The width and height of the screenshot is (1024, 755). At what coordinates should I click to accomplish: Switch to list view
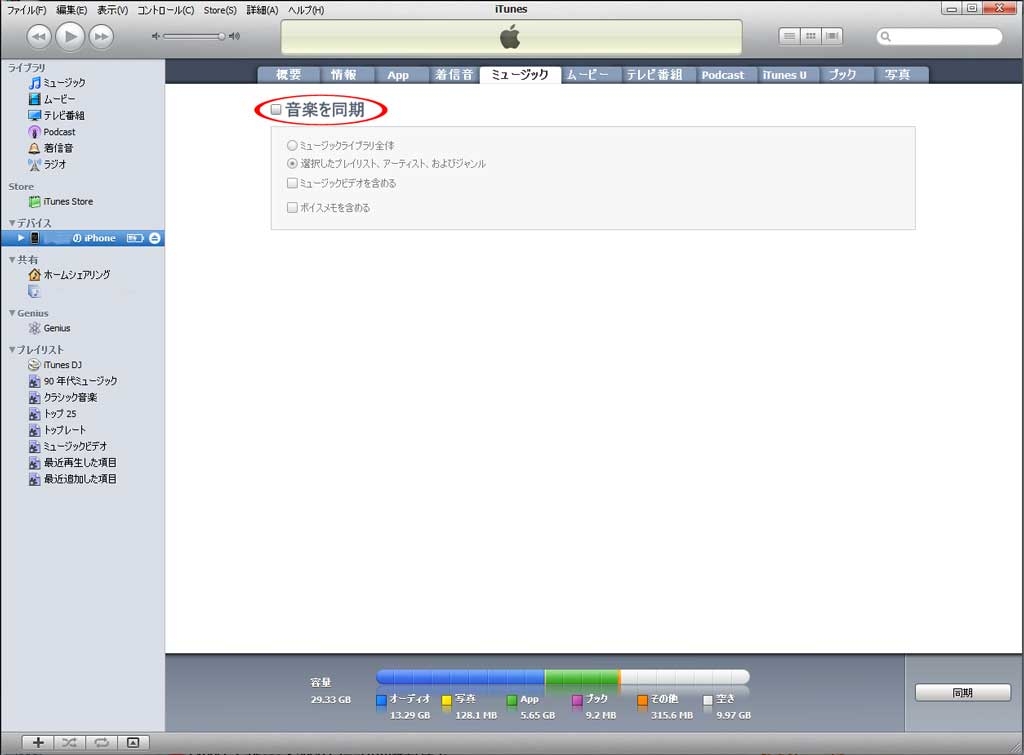pyautogui.click(x=790, y=36)
